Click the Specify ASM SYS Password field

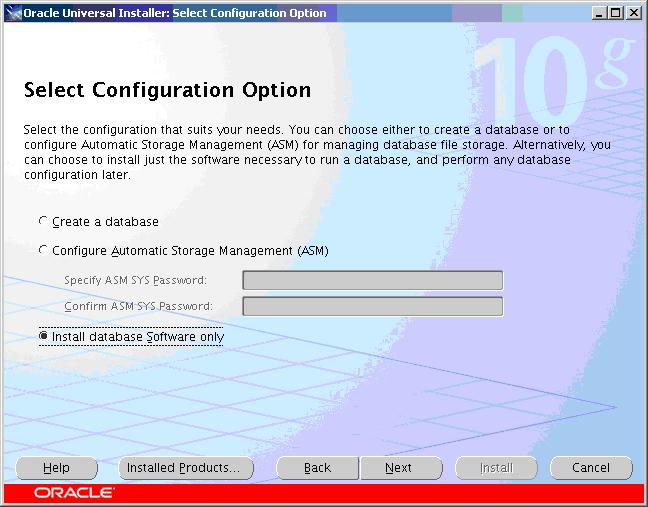[373, 281]
